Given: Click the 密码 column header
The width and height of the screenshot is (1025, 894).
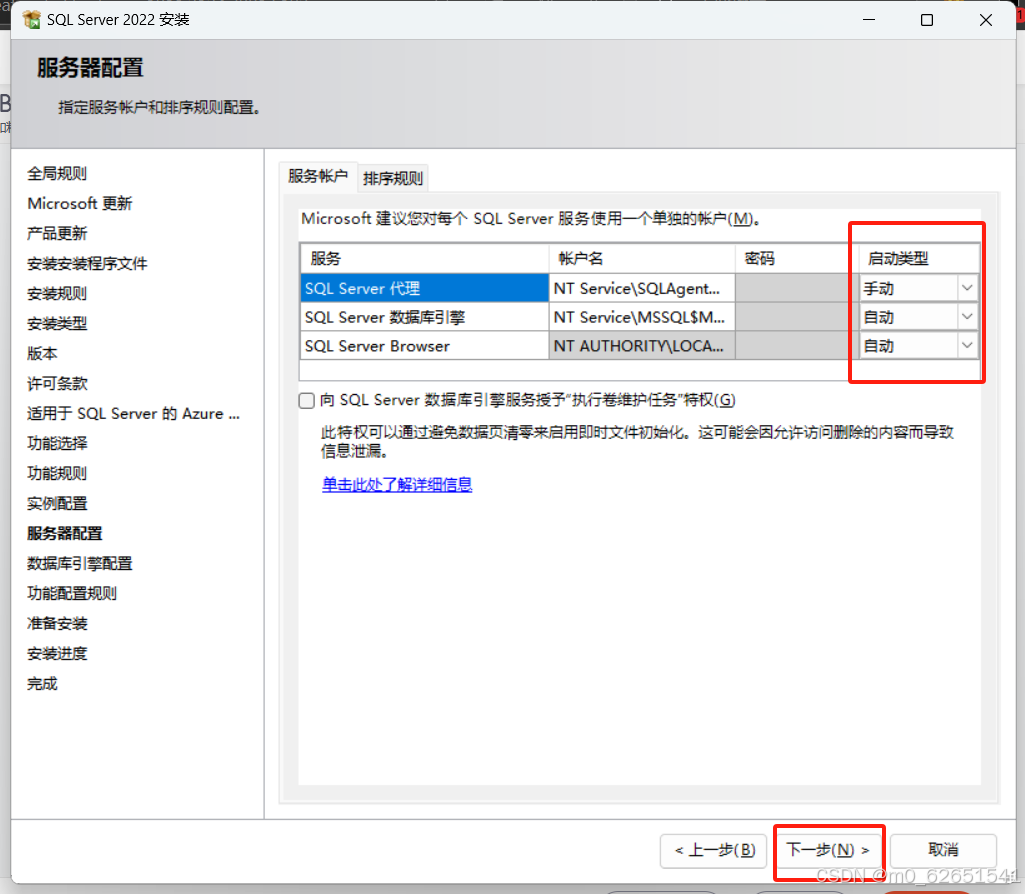Looking at the screenshot, I should point(796,258).
